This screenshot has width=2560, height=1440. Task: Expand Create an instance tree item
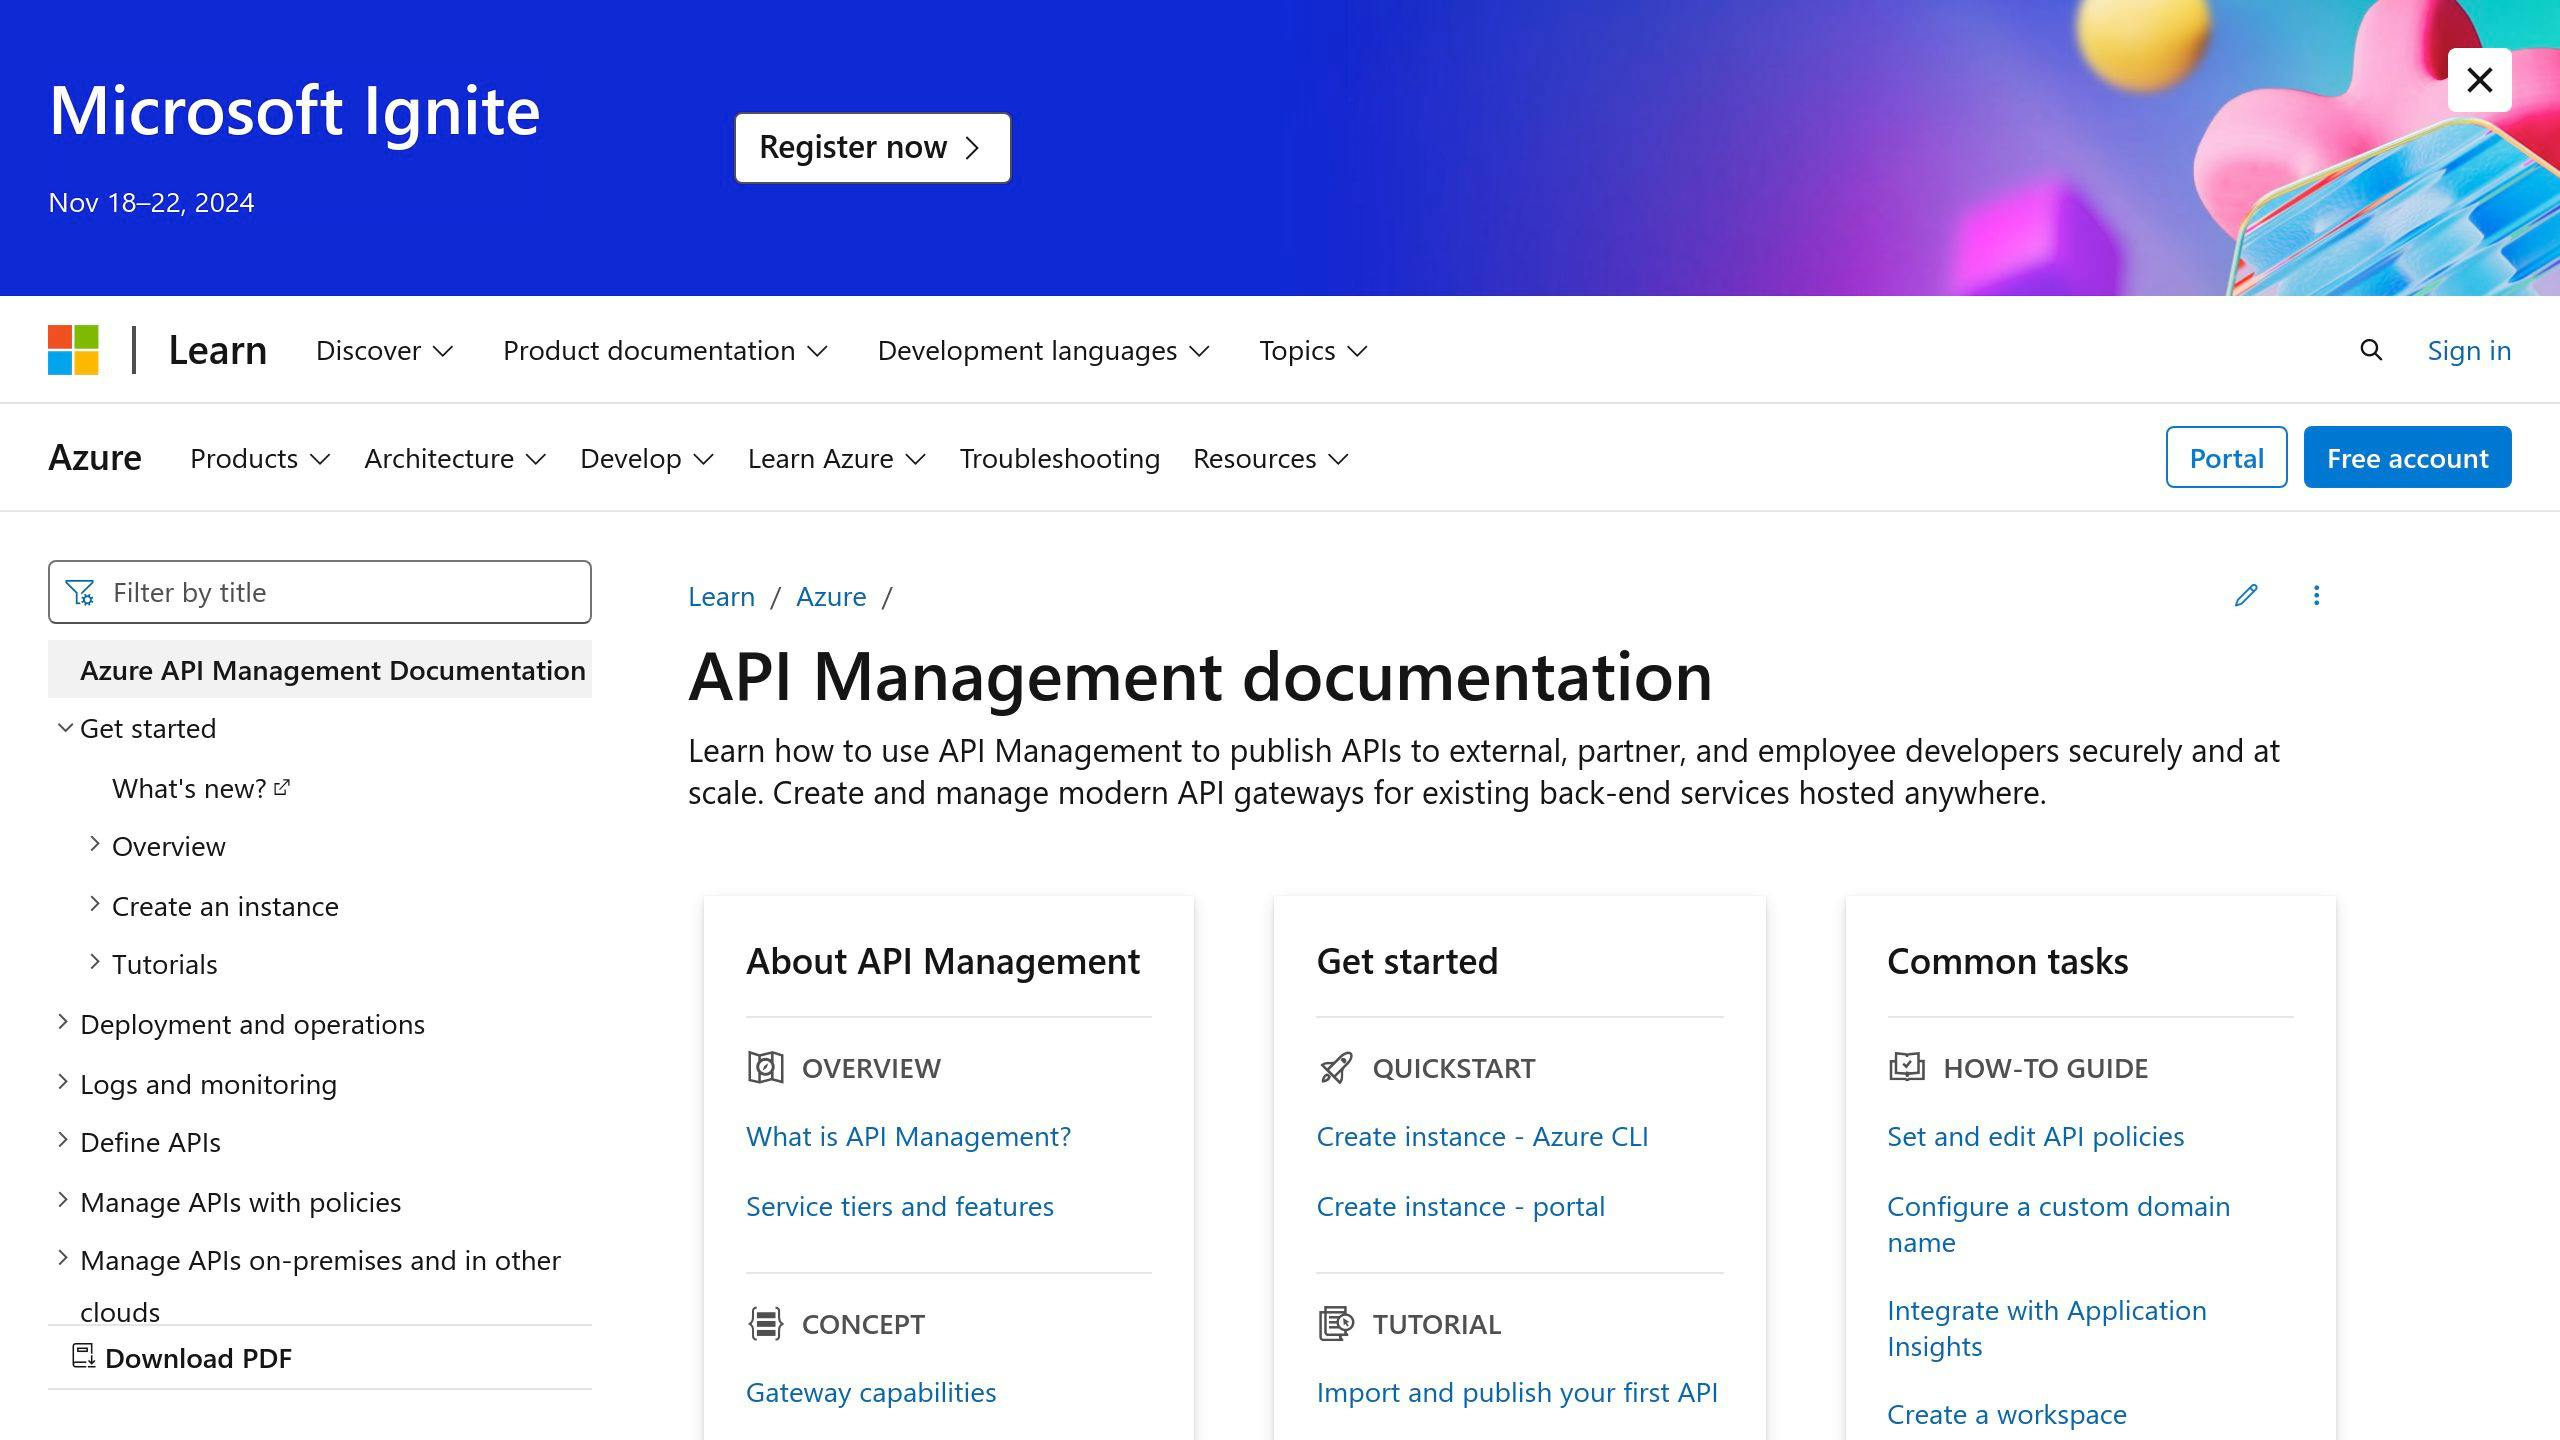[95, 904]
